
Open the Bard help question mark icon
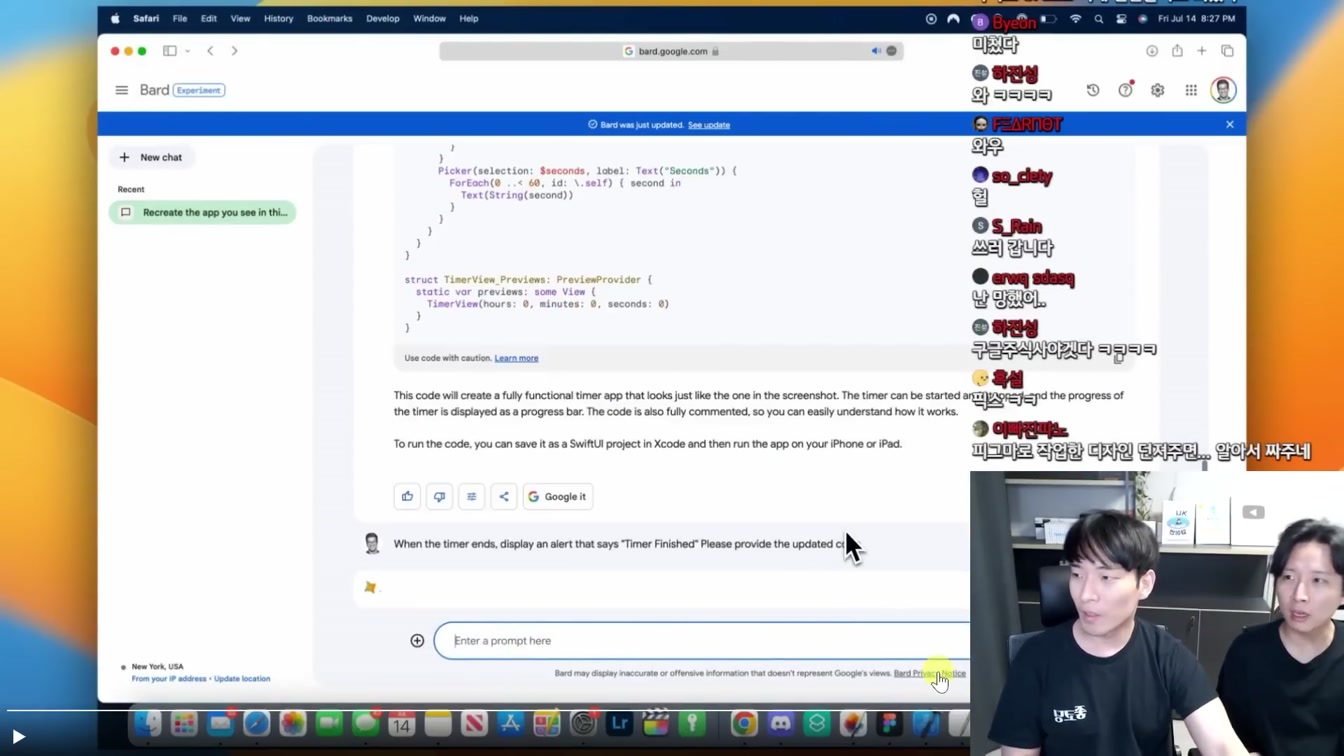[x=1125, y=90]
